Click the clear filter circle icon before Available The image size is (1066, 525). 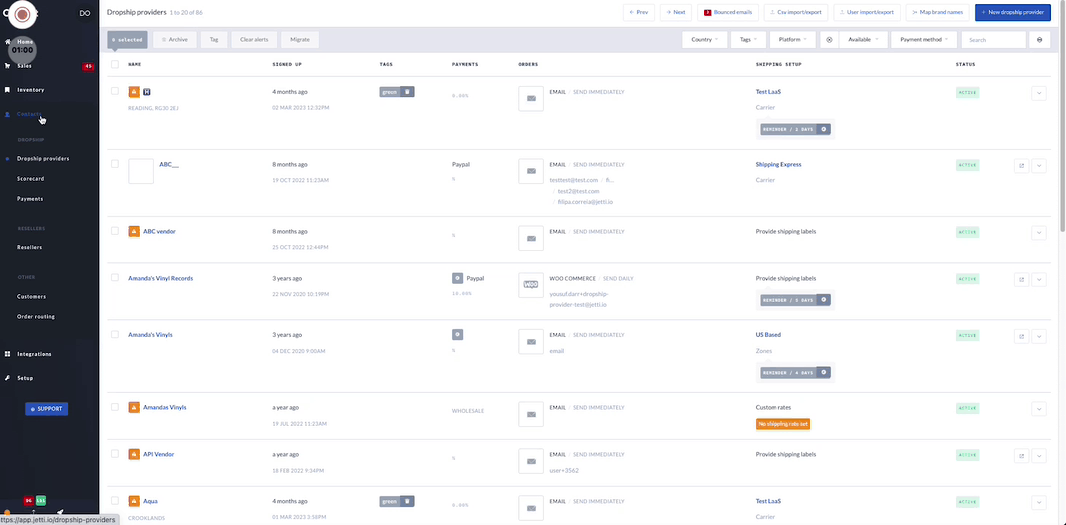click(829, 39)
